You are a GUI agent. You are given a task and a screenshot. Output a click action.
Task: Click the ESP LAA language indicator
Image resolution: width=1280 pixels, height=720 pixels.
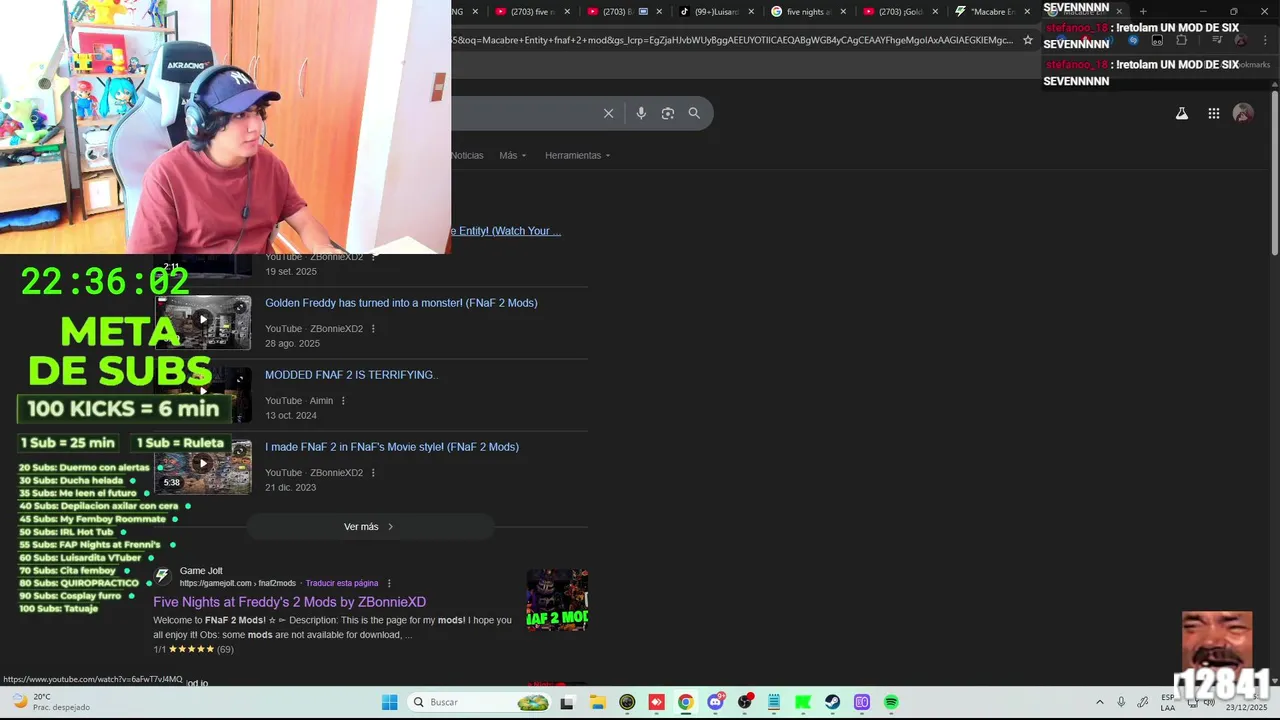(x=1167, y=702)
